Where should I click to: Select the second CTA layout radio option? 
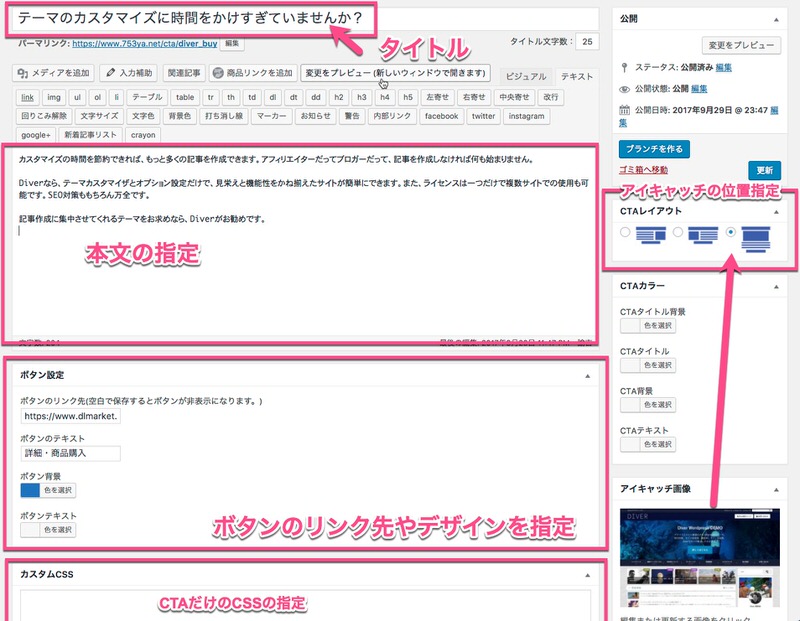678,232
